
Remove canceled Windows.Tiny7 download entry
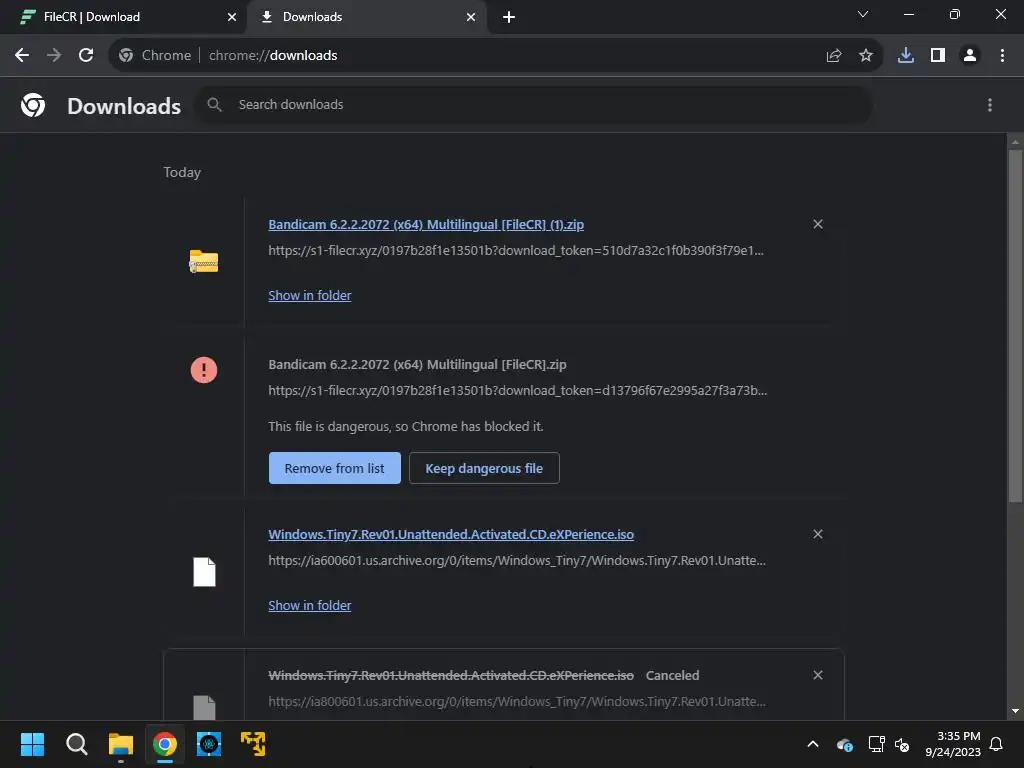[x=818, y=675]
